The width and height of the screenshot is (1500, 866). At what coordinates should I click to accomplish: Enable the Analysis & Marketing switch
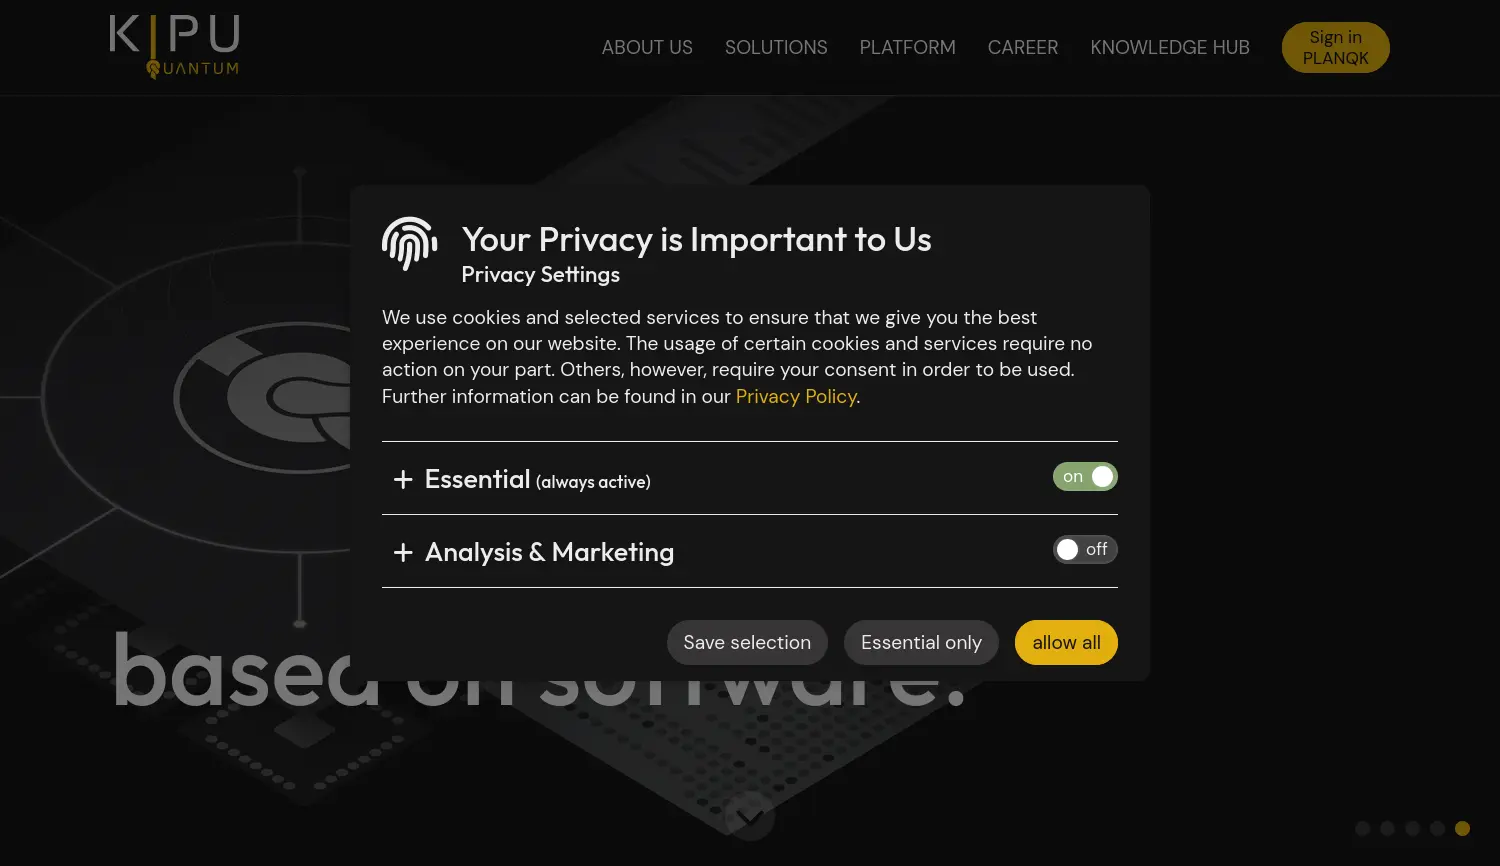coord(1085,549)
